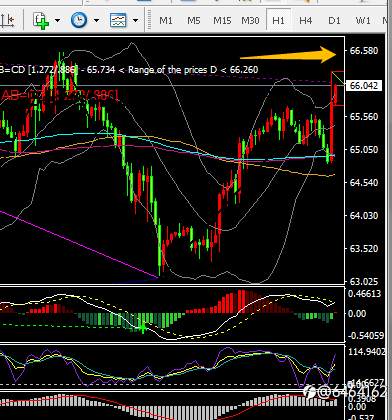Screen dimensions: 392x420
Task: Select the M30 timeframe button
Action: coord(250,21)
